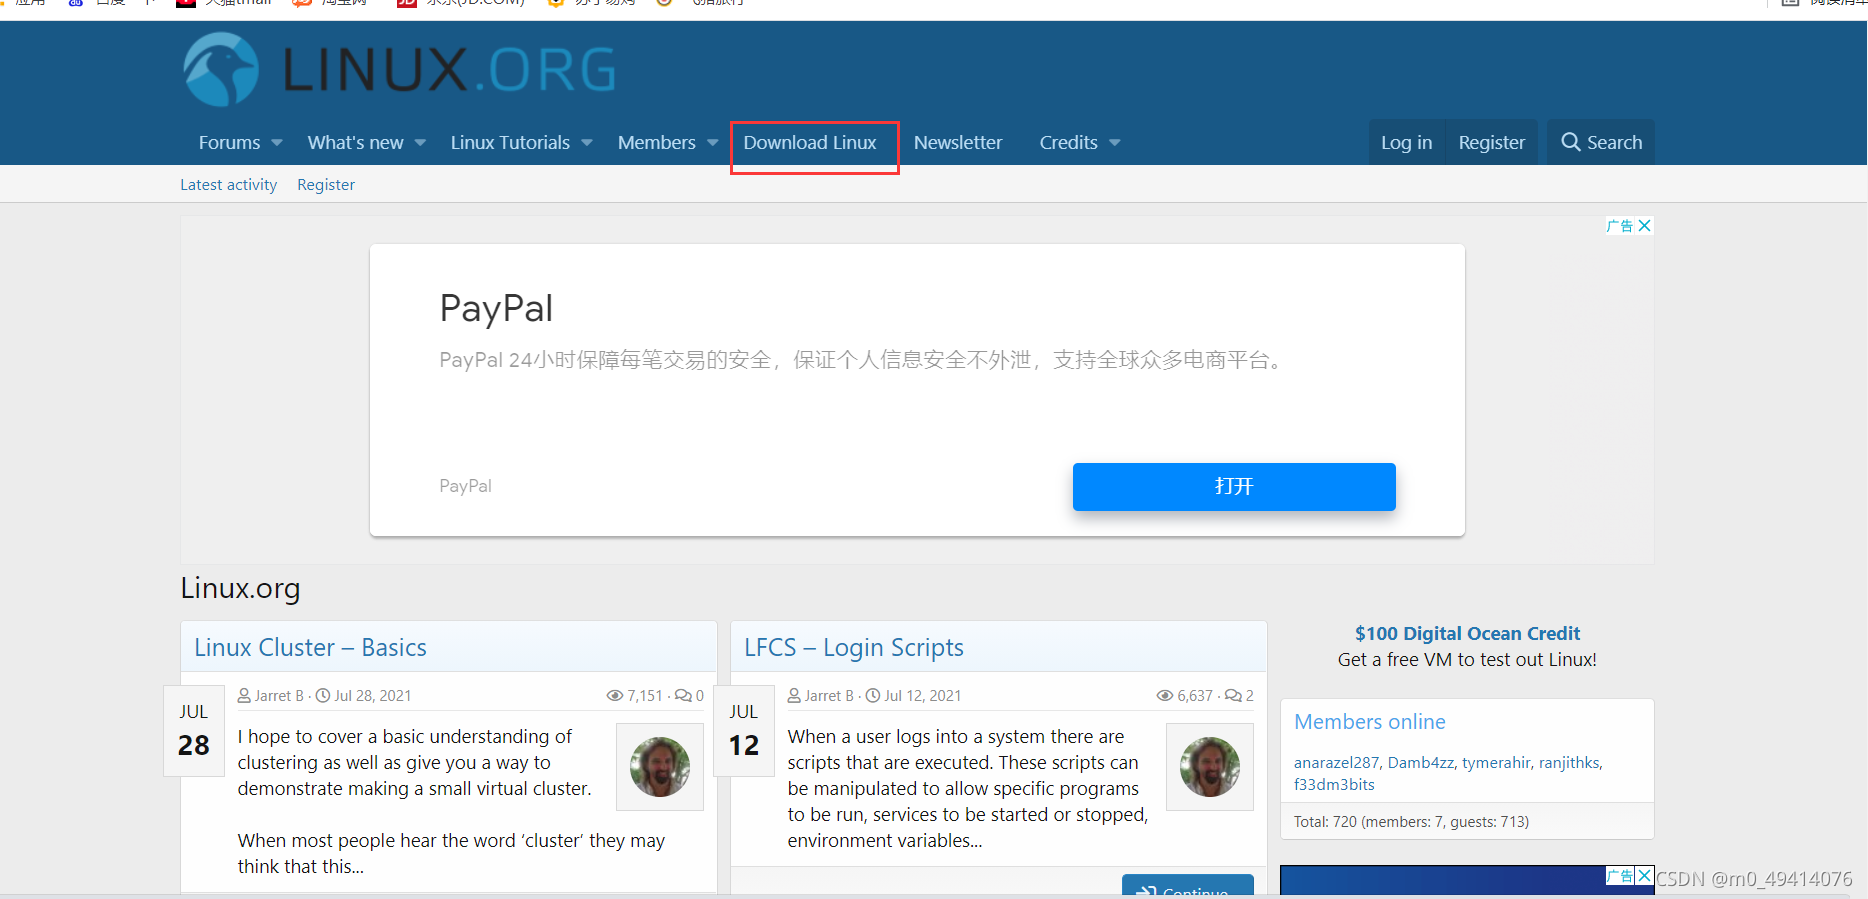
Task: Open the Linux Cluster – Basics article
Action: pos(310,648)
